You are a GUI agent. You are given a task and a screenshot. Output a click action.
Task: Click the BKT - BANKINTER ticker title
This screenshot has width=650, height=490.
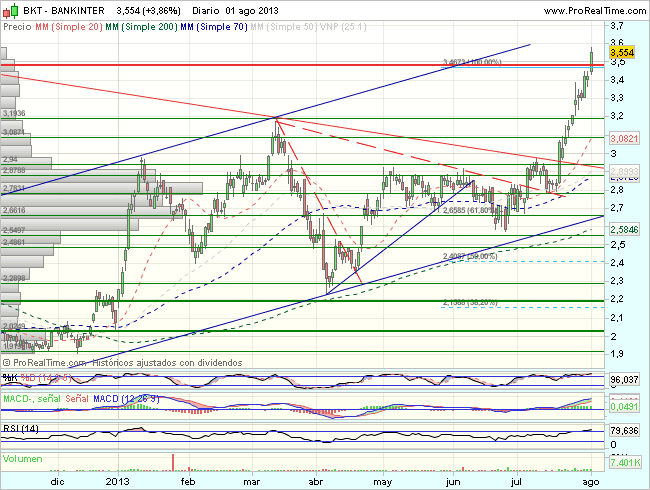[x=63, y=10]
